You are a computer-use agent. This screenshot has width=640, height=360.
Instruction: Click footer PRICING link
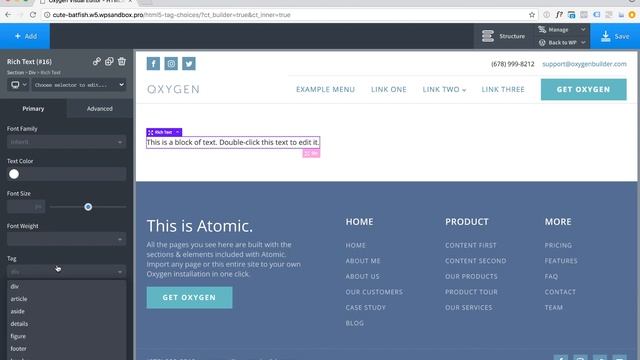coord(558,245)
